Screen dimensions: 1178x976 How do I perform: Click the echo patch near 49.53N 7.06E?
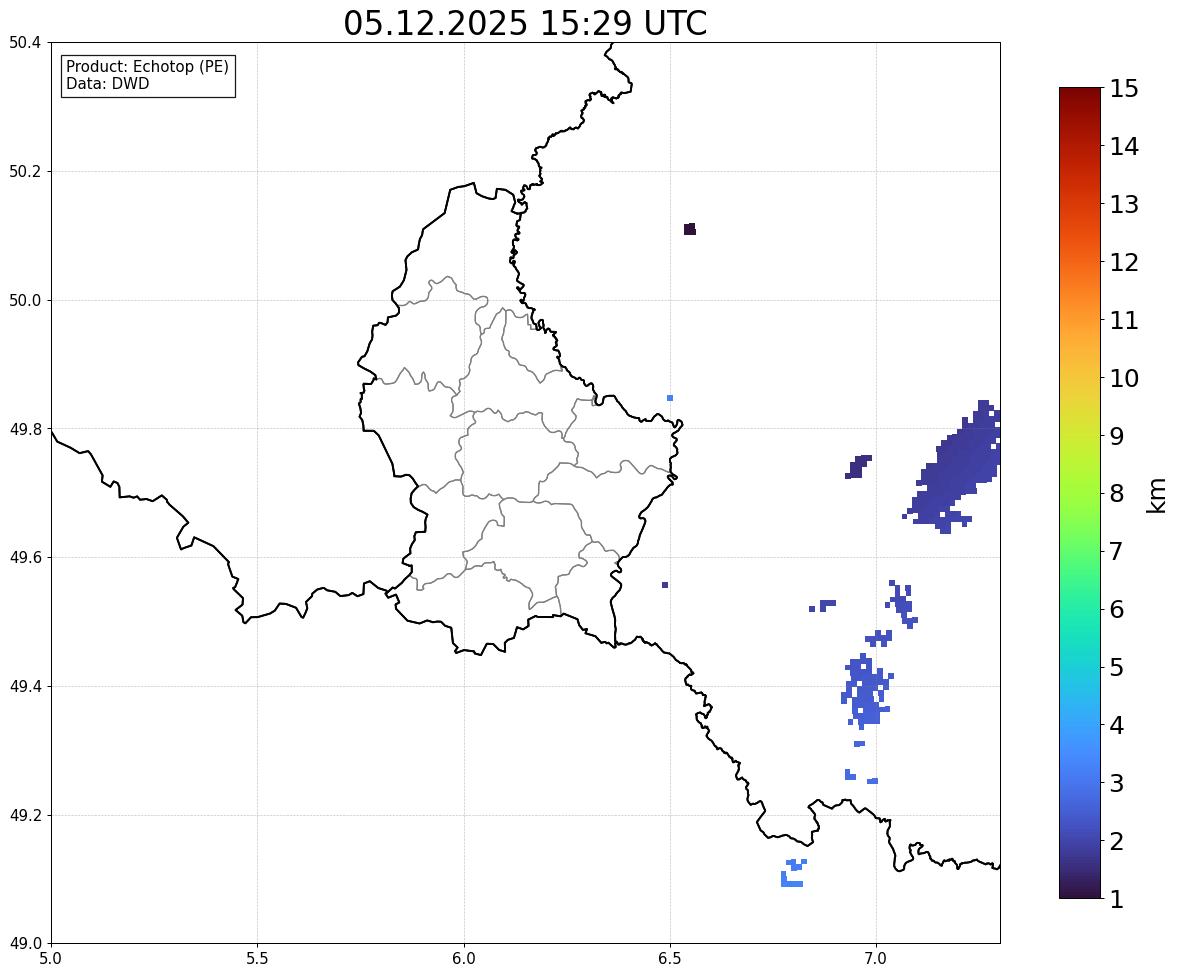[x=902, y=603]
